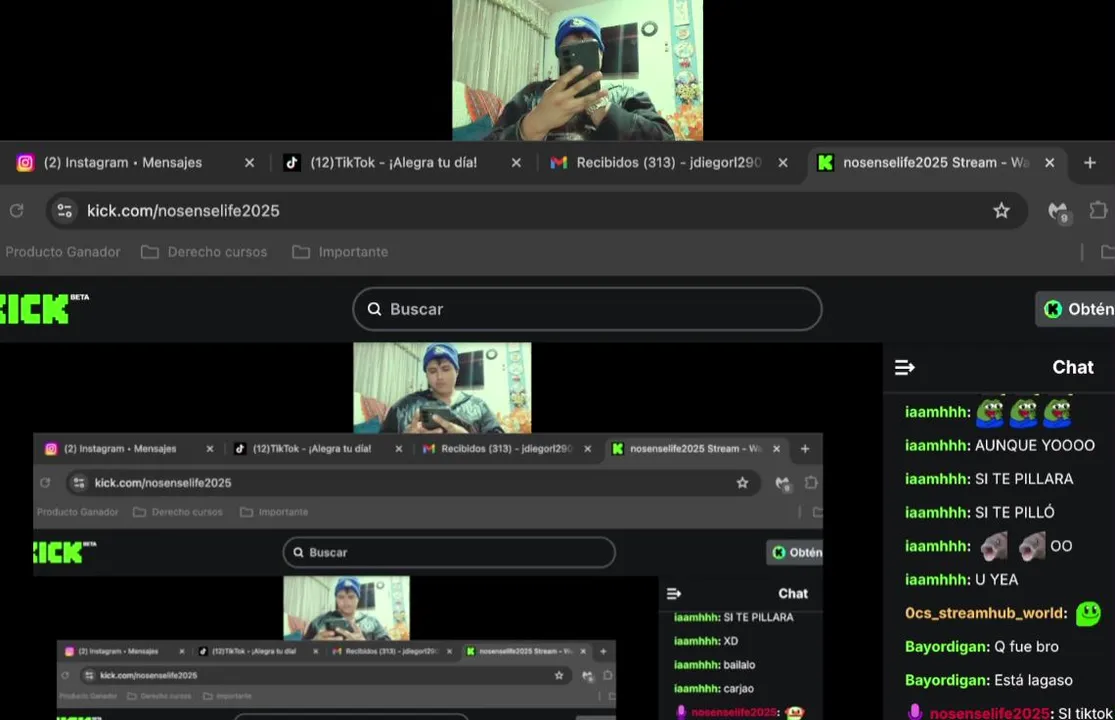The image size is (1115, 720).
Task: Click the top webcam feed above the tabs
Action: [577, 70]
